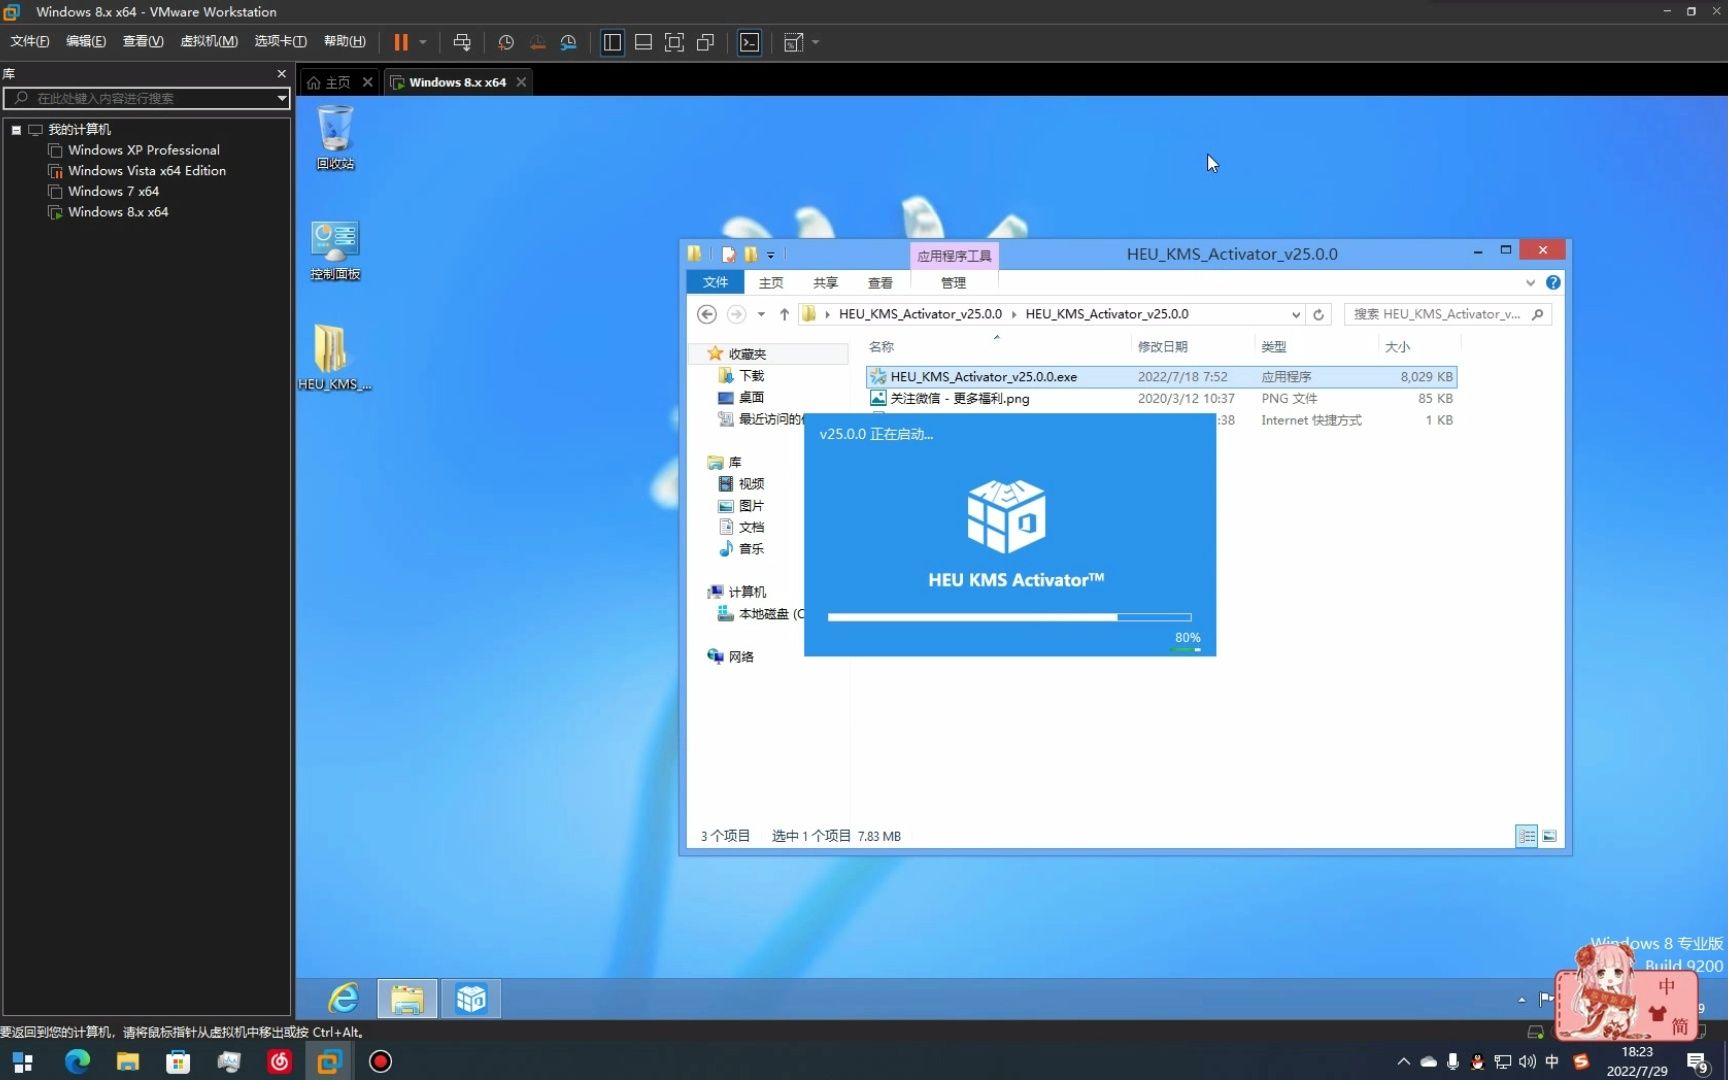Toggle the thumbnail bar view in VMware
Viewport: 1728px width, 1080px height.
643,42
